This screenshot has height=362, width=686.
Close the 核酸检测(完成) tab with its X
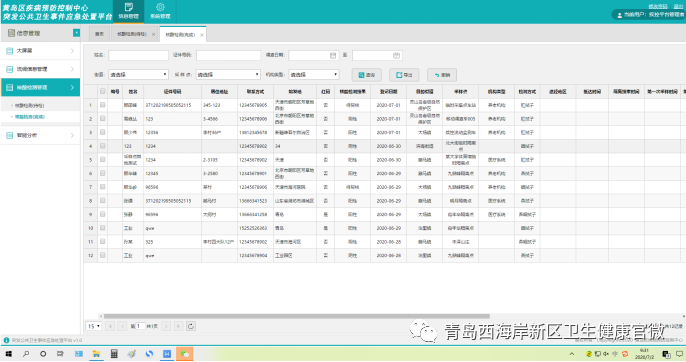[x=202, y=35]
